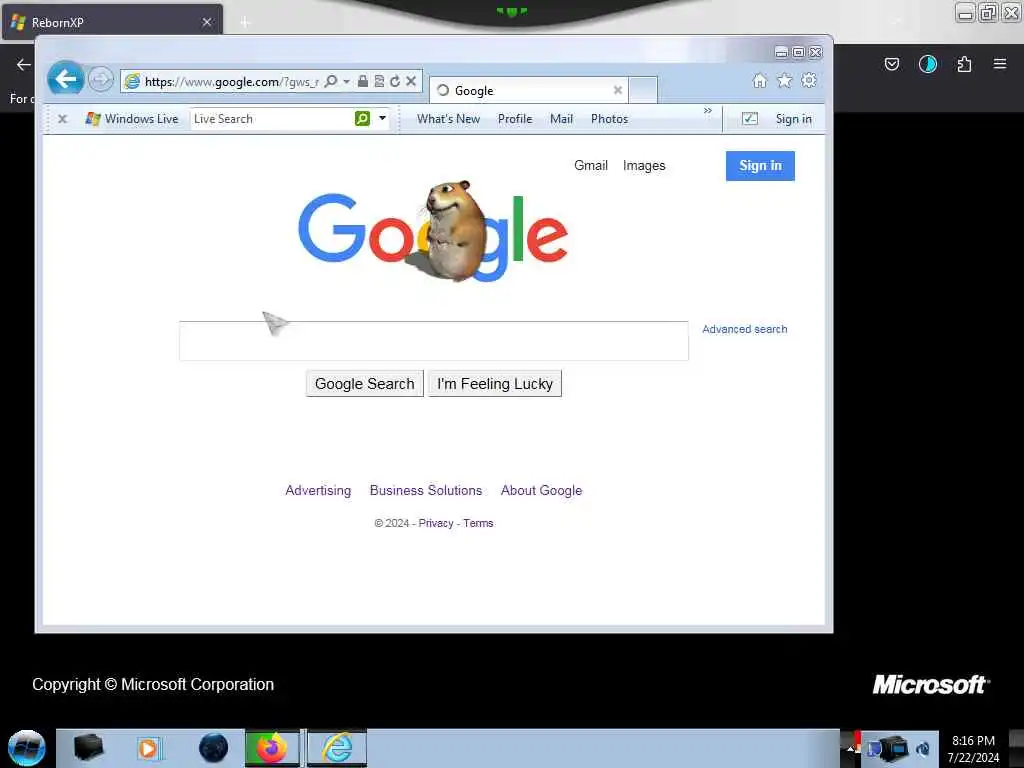
Task: Click the outer browser back arrow
Action: pyautogui.click(x=24, y=64)
